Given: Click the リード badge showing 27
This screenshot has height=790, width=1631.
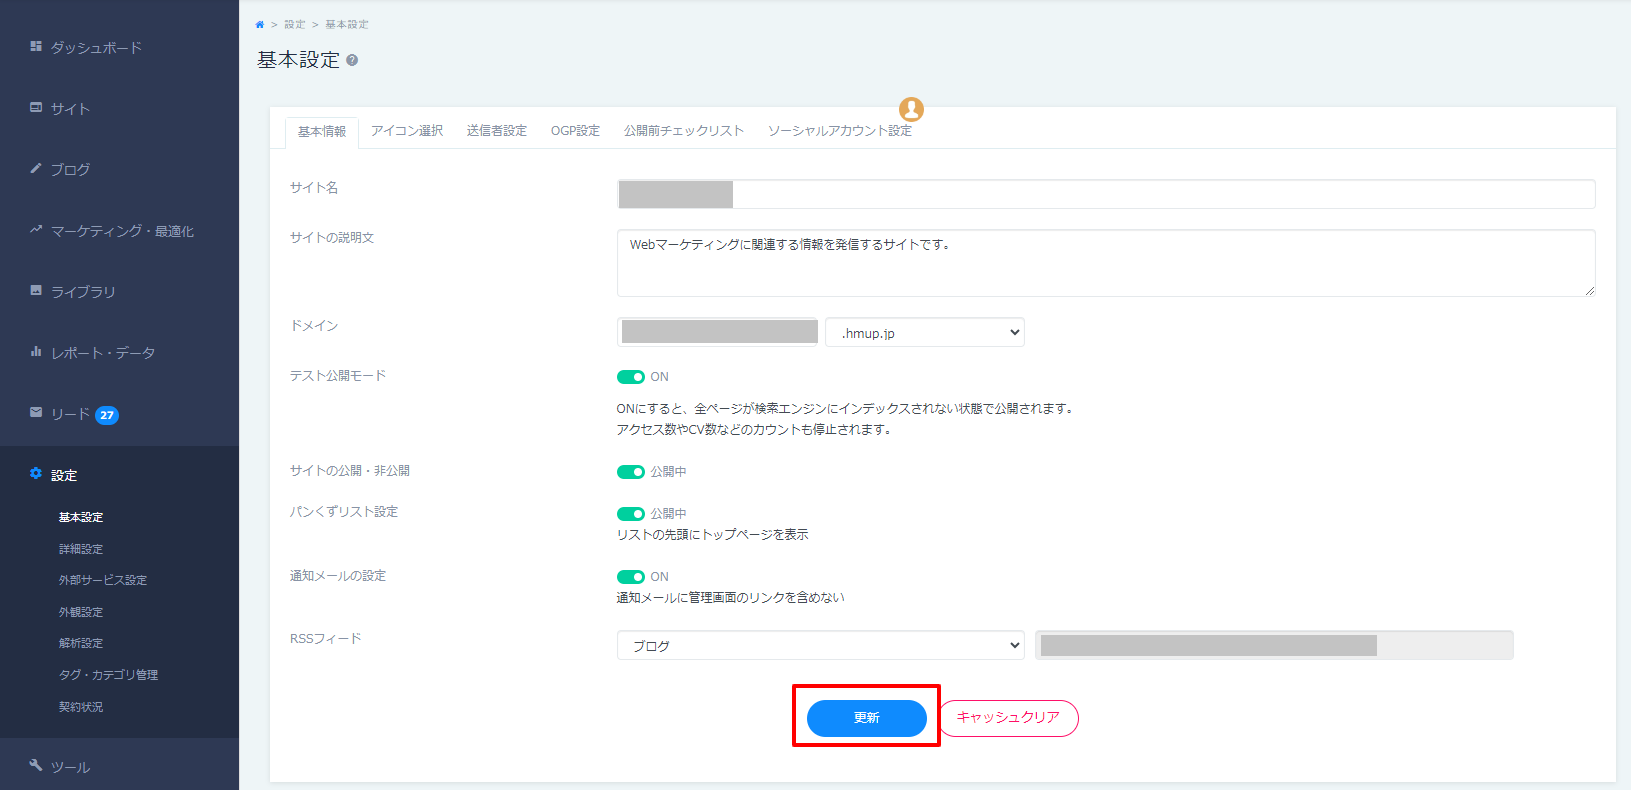Looking at the screenshot, I should point(107,415).
